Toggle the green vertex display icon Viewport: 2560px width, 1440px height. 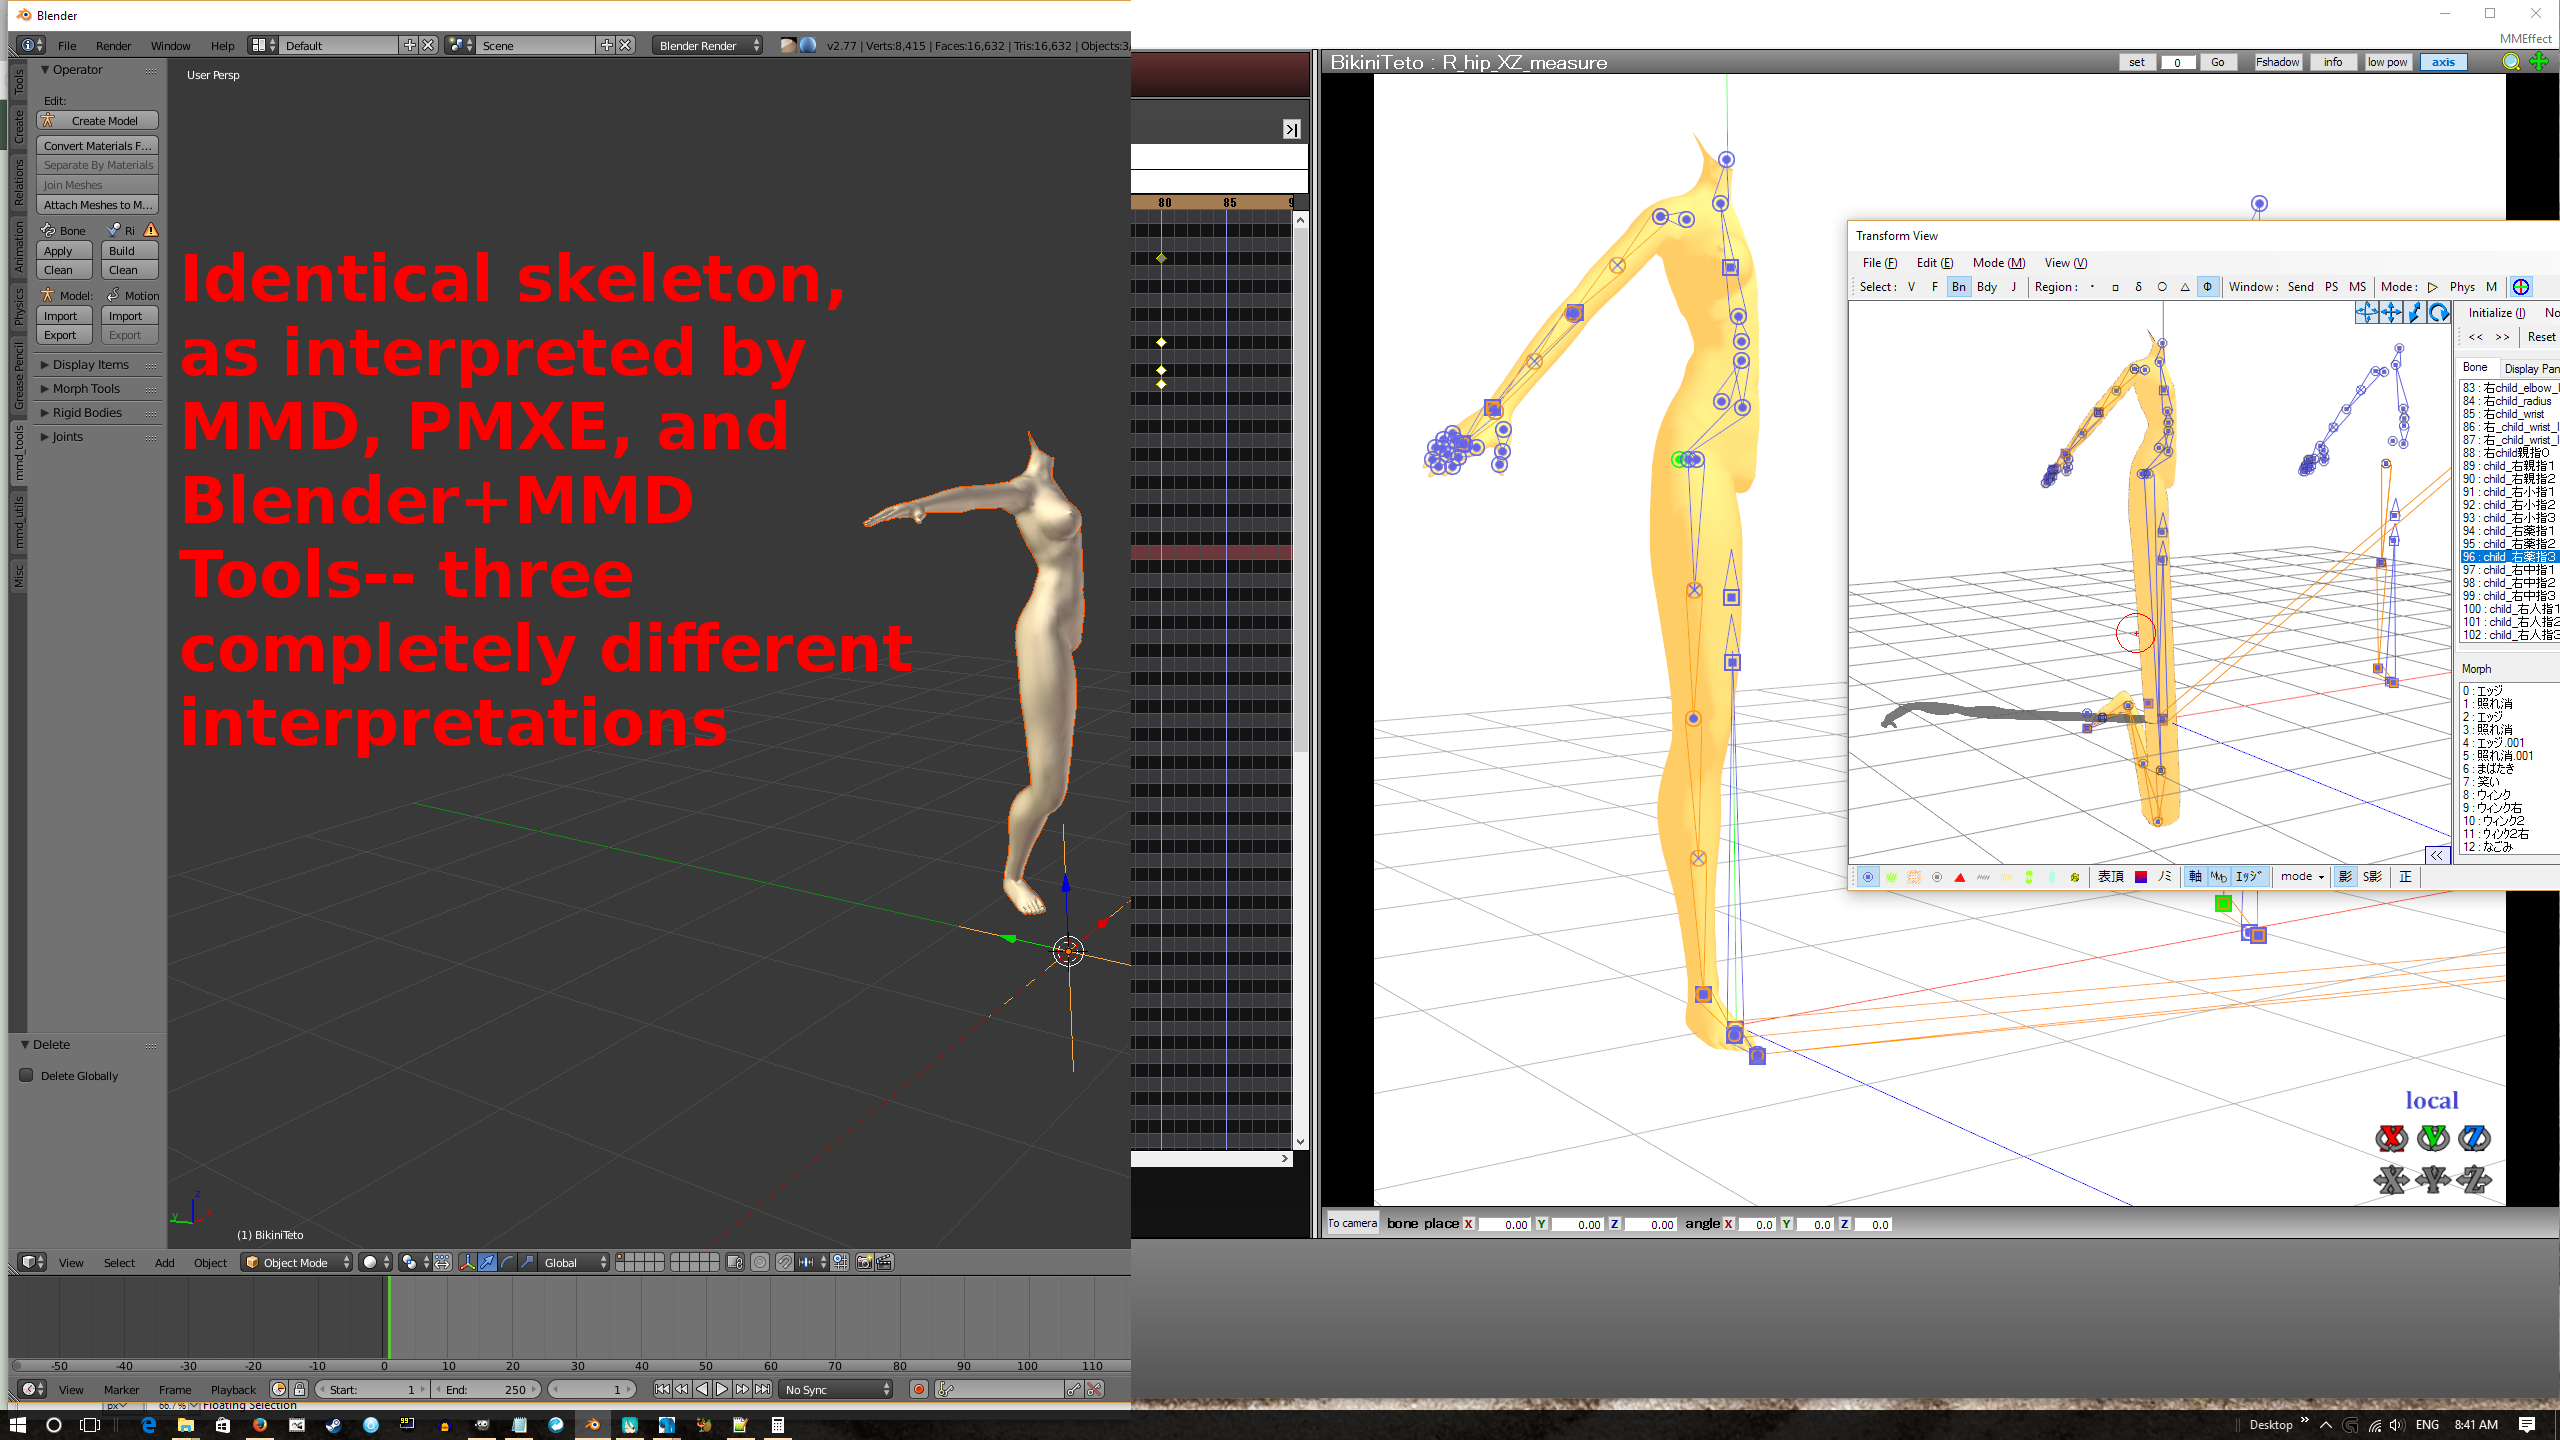1891,877
